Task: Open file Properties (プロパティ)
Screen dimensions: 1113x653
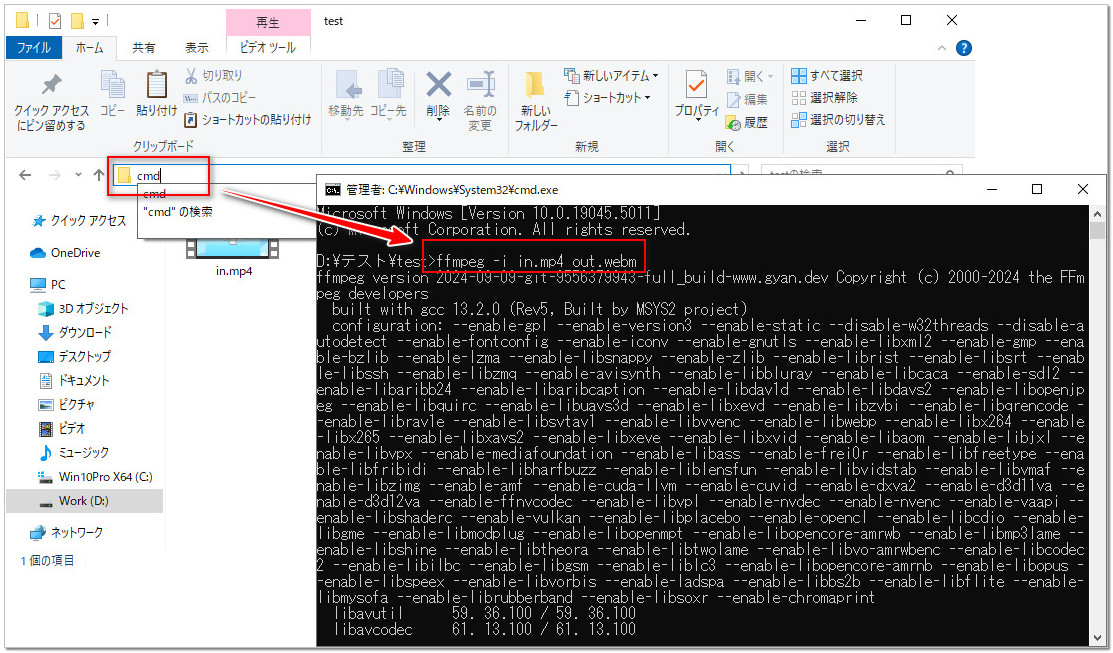Action: (696, 94)
